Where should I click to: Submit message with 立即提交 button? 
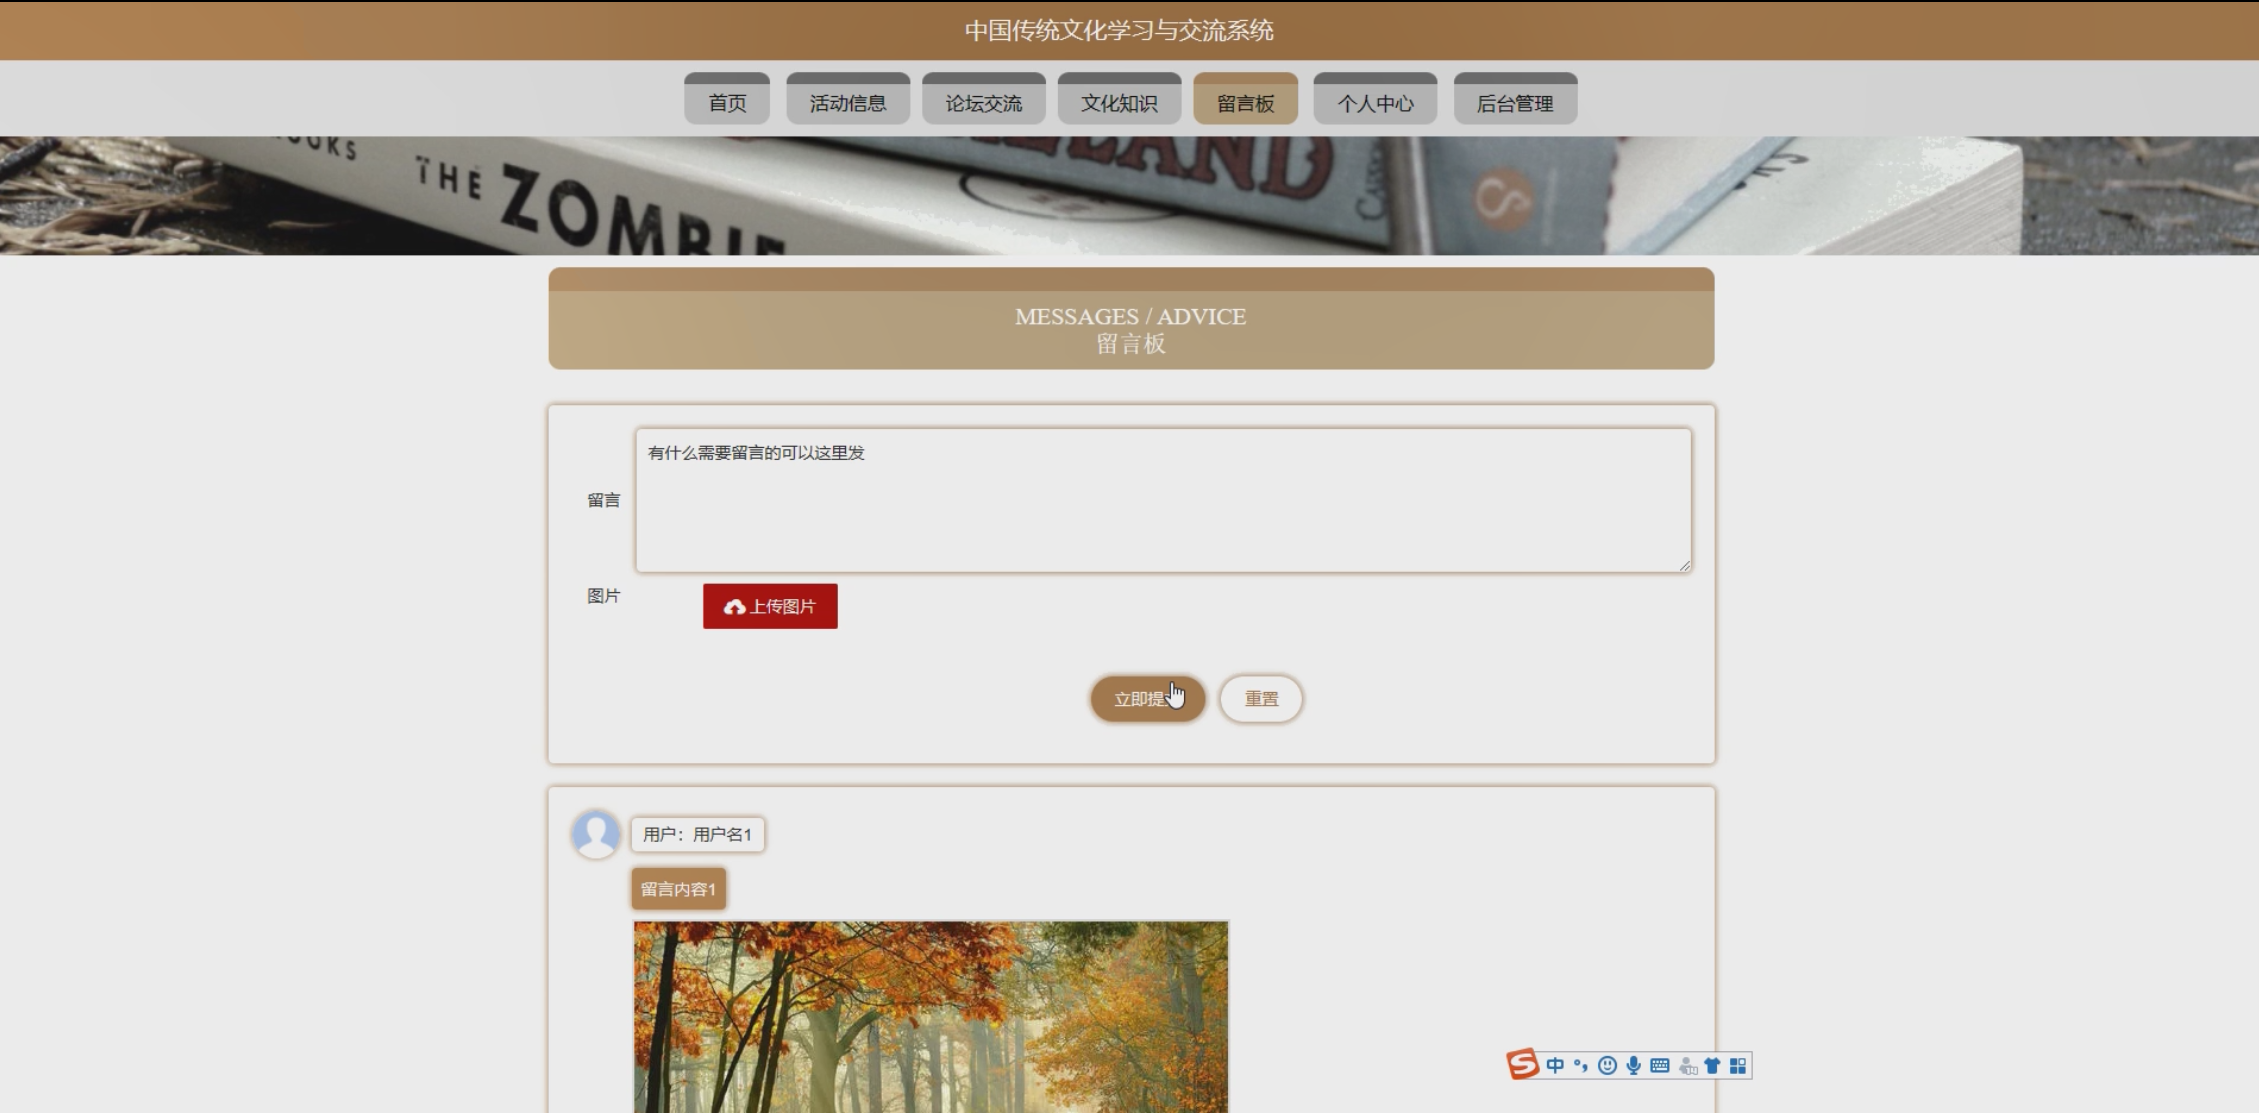1147,698
